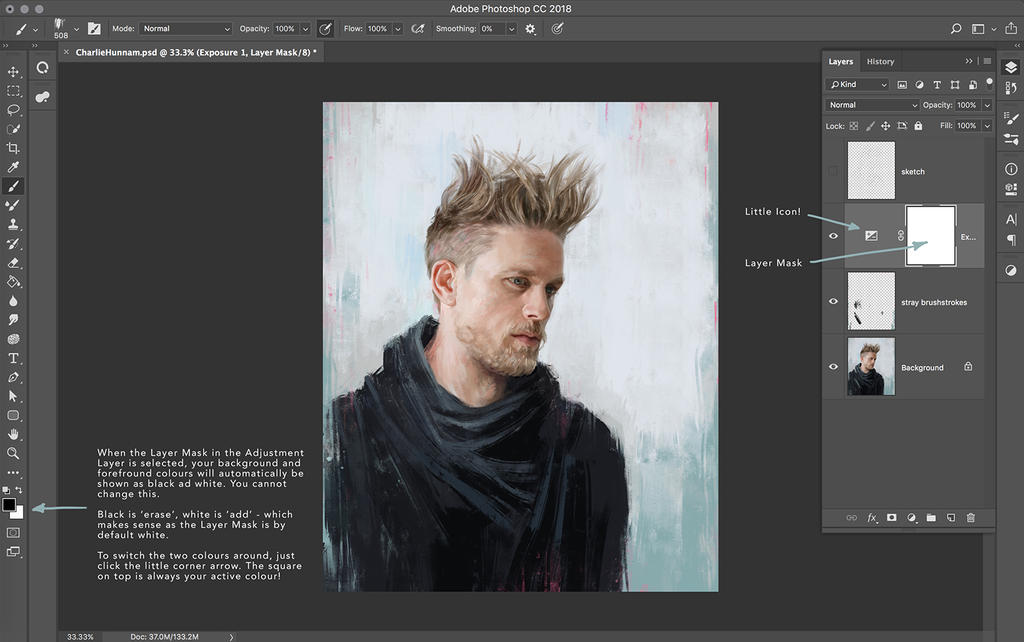Open smoothing options gear icon

click(530, 29)
